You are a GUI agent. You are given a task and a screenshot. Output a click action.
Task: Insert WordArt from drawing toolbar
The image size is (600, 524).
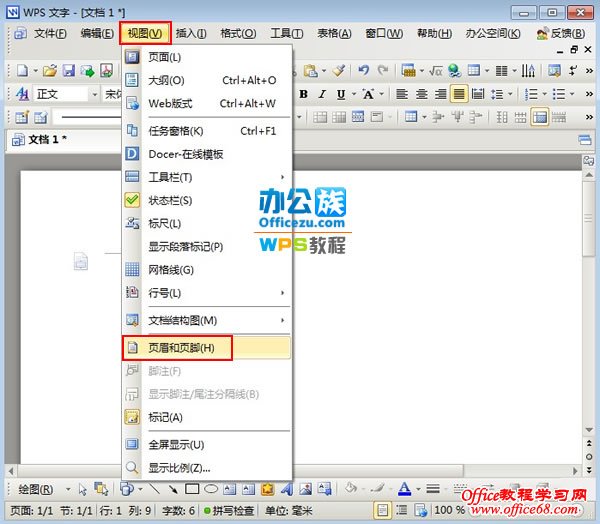point(287,489)
